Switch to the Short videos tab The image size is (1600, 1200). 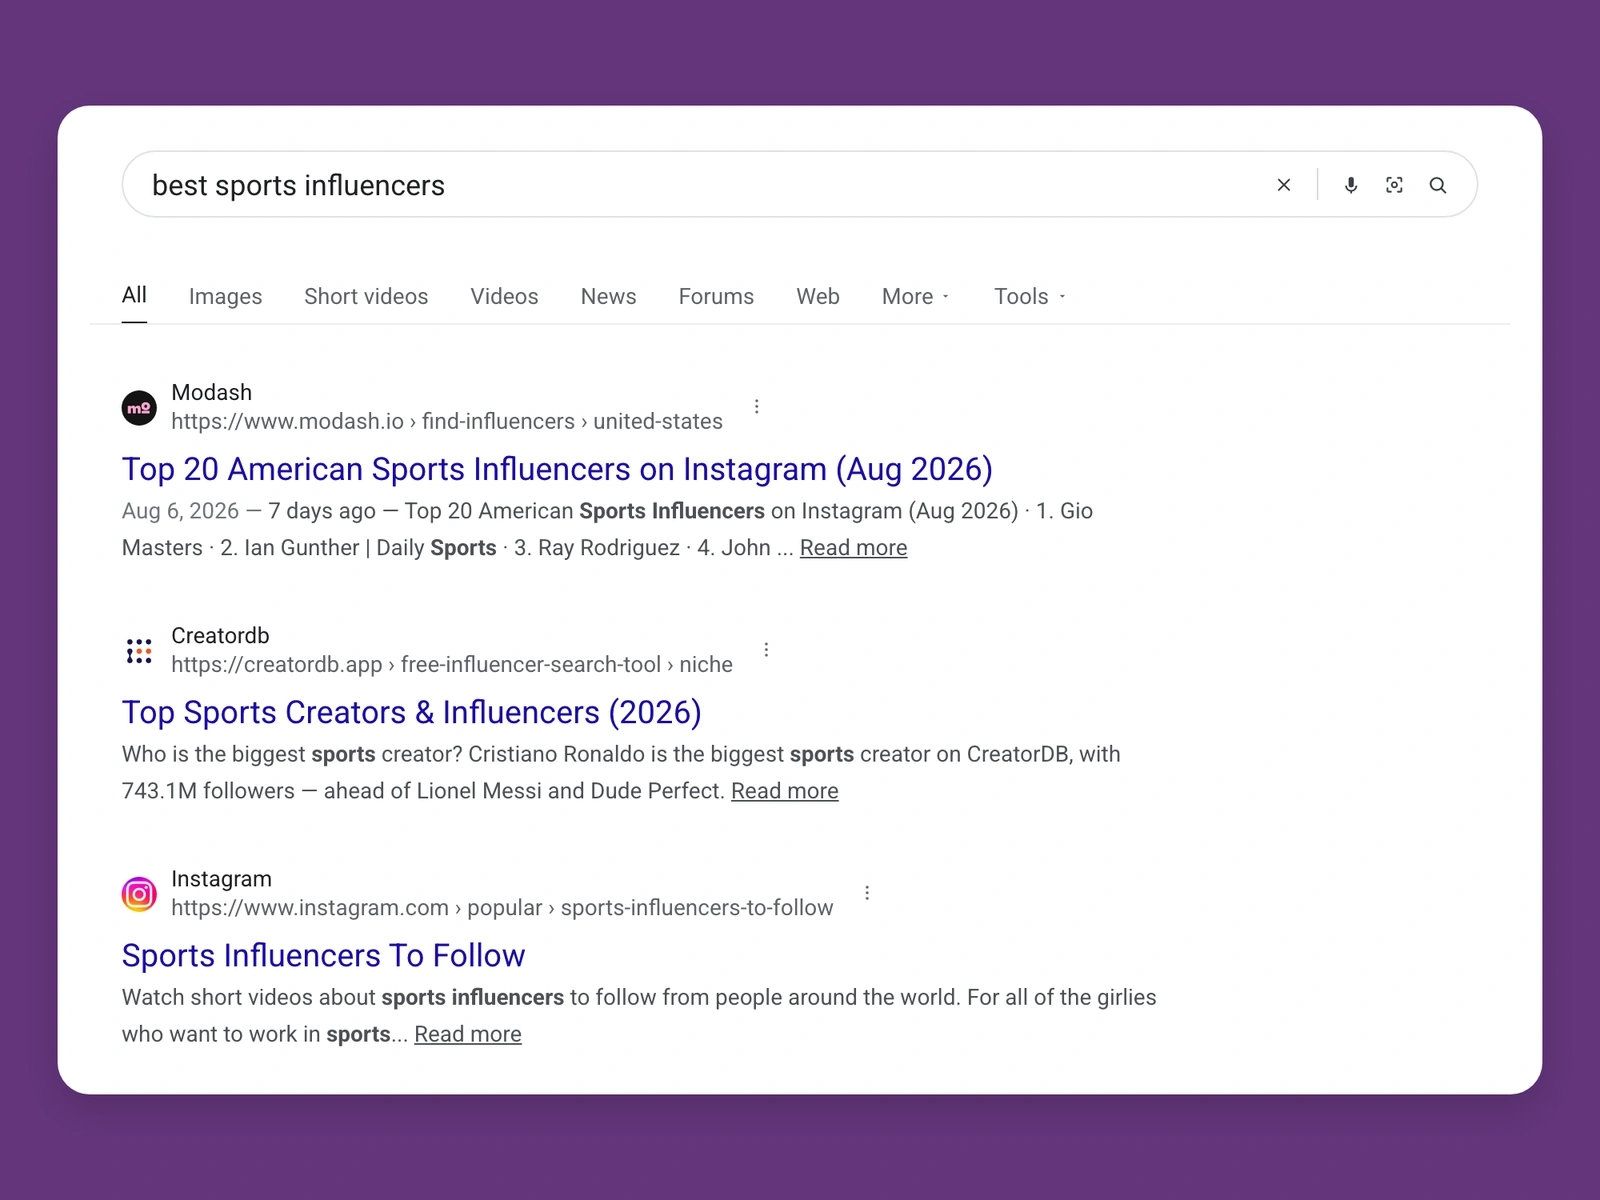point(366,297)
